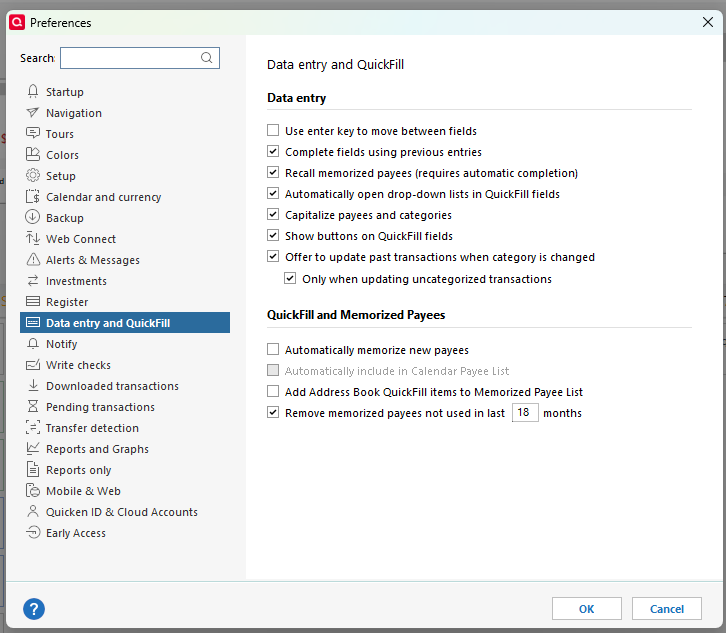726x633 pixels.
Task: Click the Write checks icon
Action: (x=33, y=365)
